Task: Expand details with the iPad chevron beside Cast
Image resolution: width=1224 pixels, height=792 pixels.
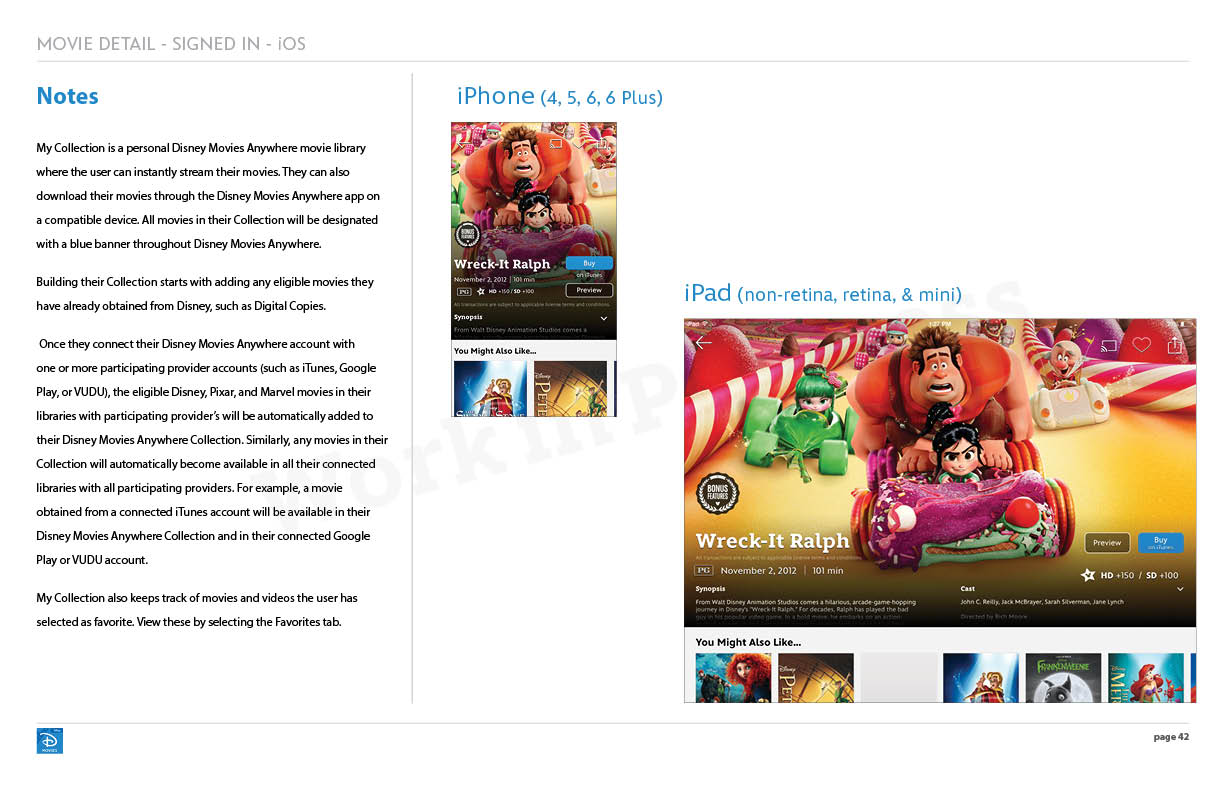Action: click(1180, 589)
